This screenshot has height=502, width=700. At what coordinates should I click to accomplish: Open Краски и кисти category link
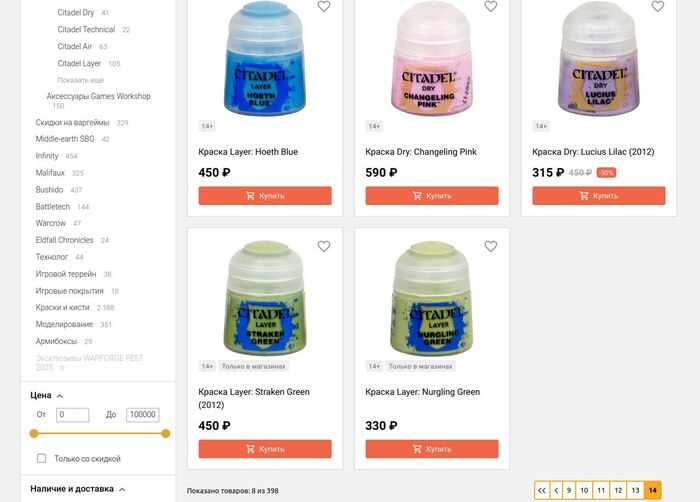[62, 307]
